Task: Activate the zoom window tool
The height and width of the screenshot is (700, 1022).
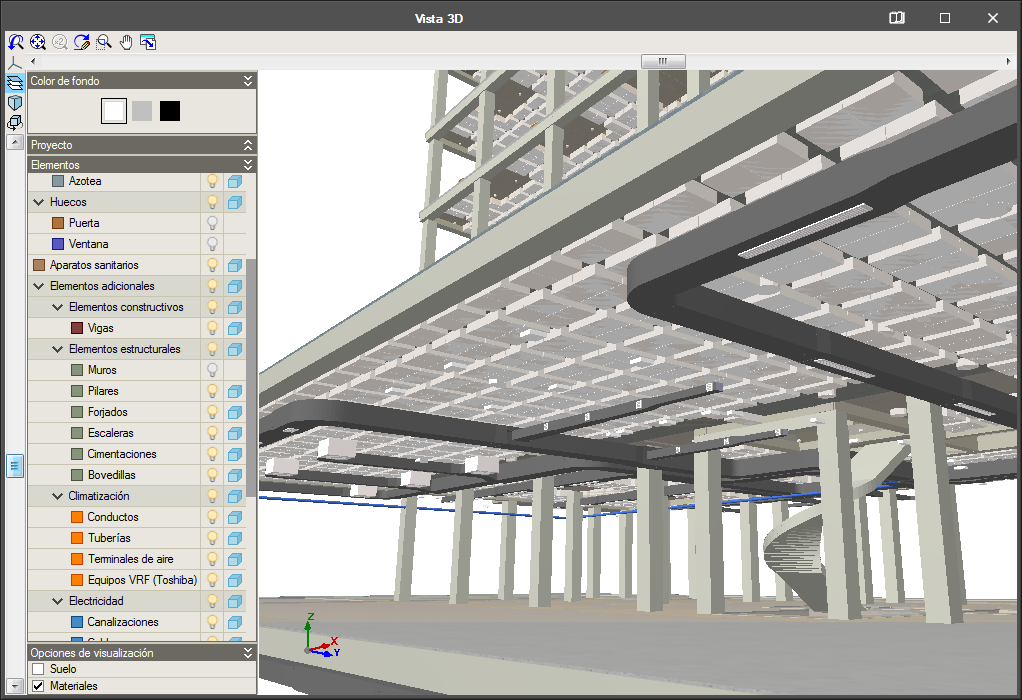Action: [104, 42]
